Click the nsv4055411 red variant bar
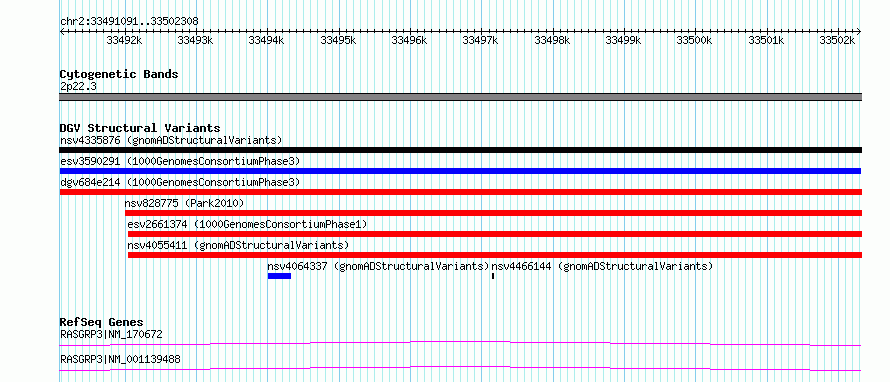 pyautogui.click(x=495, y=255)
